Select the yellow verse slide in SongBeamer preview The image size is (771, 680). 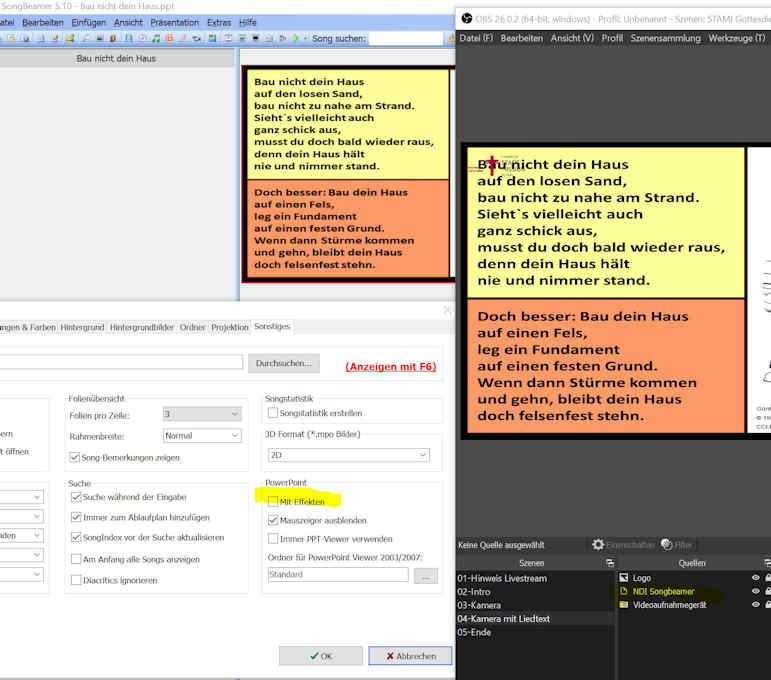tap(348, 124)
